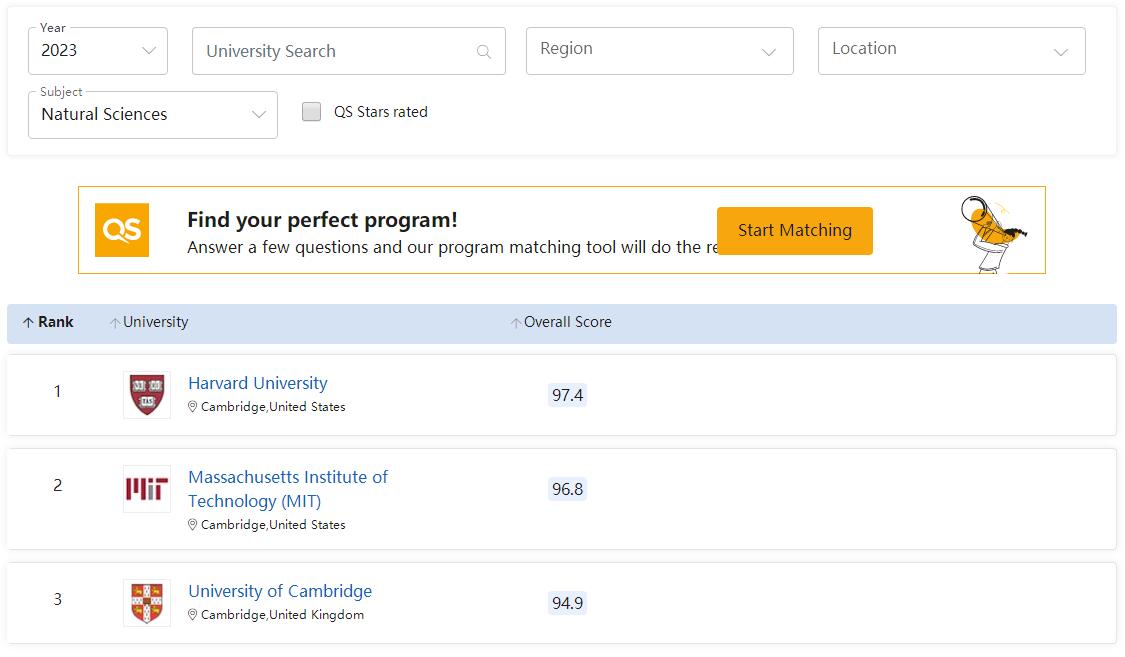Open the Year 2023 dropdown
The width and height of the screenshot is (1125, 657).
coord(98,51)
